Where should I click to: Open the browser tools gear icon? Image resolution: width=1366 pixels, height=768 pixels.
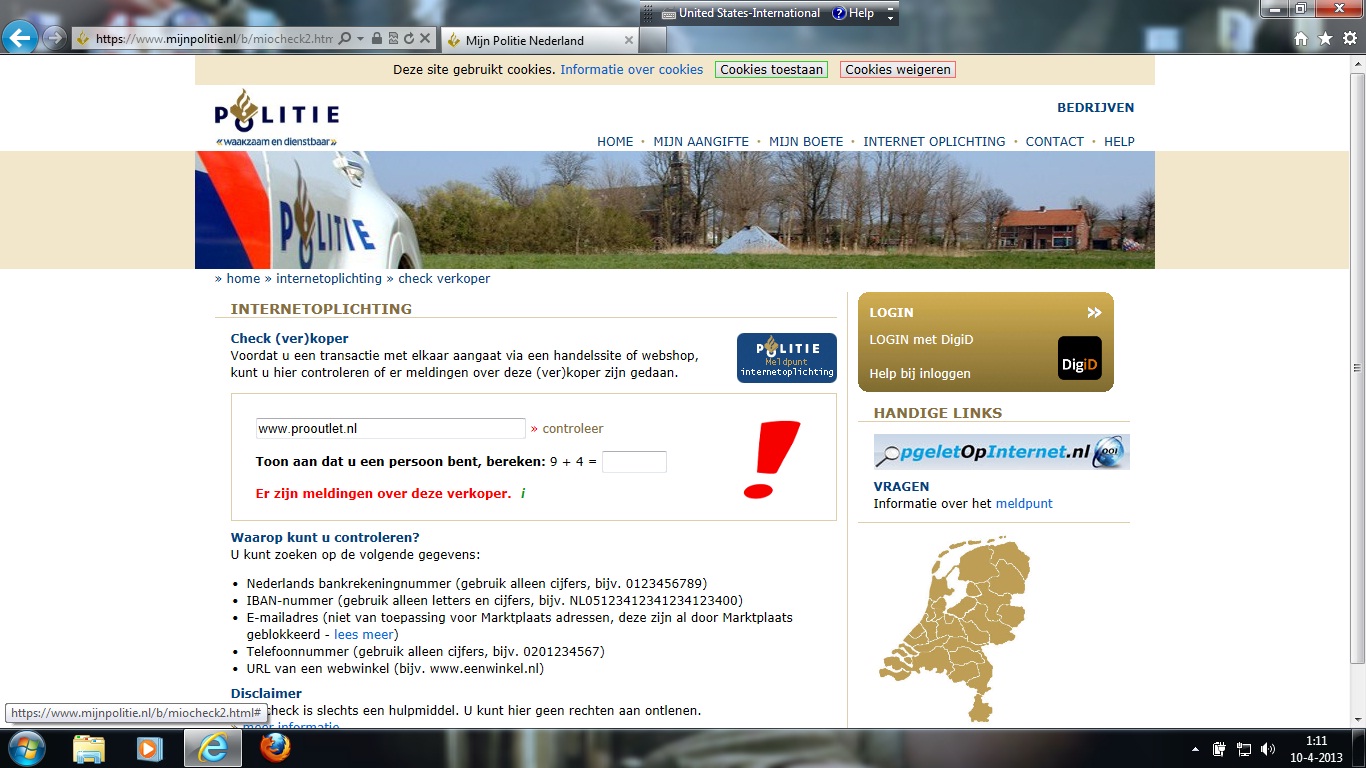[x=1349, y=39]
